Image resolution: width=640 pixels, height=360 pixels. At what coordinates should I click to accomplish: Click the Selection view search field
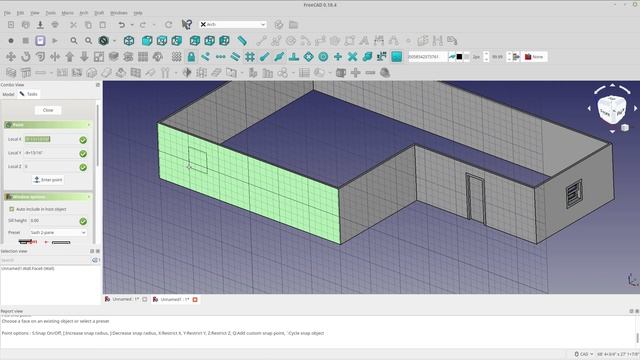46,260
